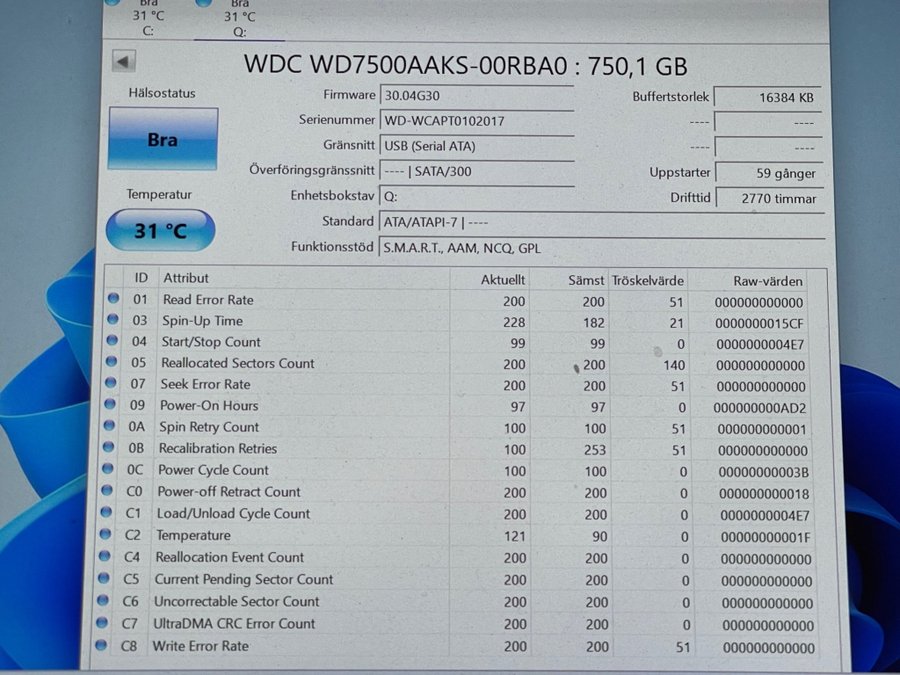This screenshot has width=900, height=675.
Task: Click the status orb beside Spin-Up Time
Action: point(113,320)
